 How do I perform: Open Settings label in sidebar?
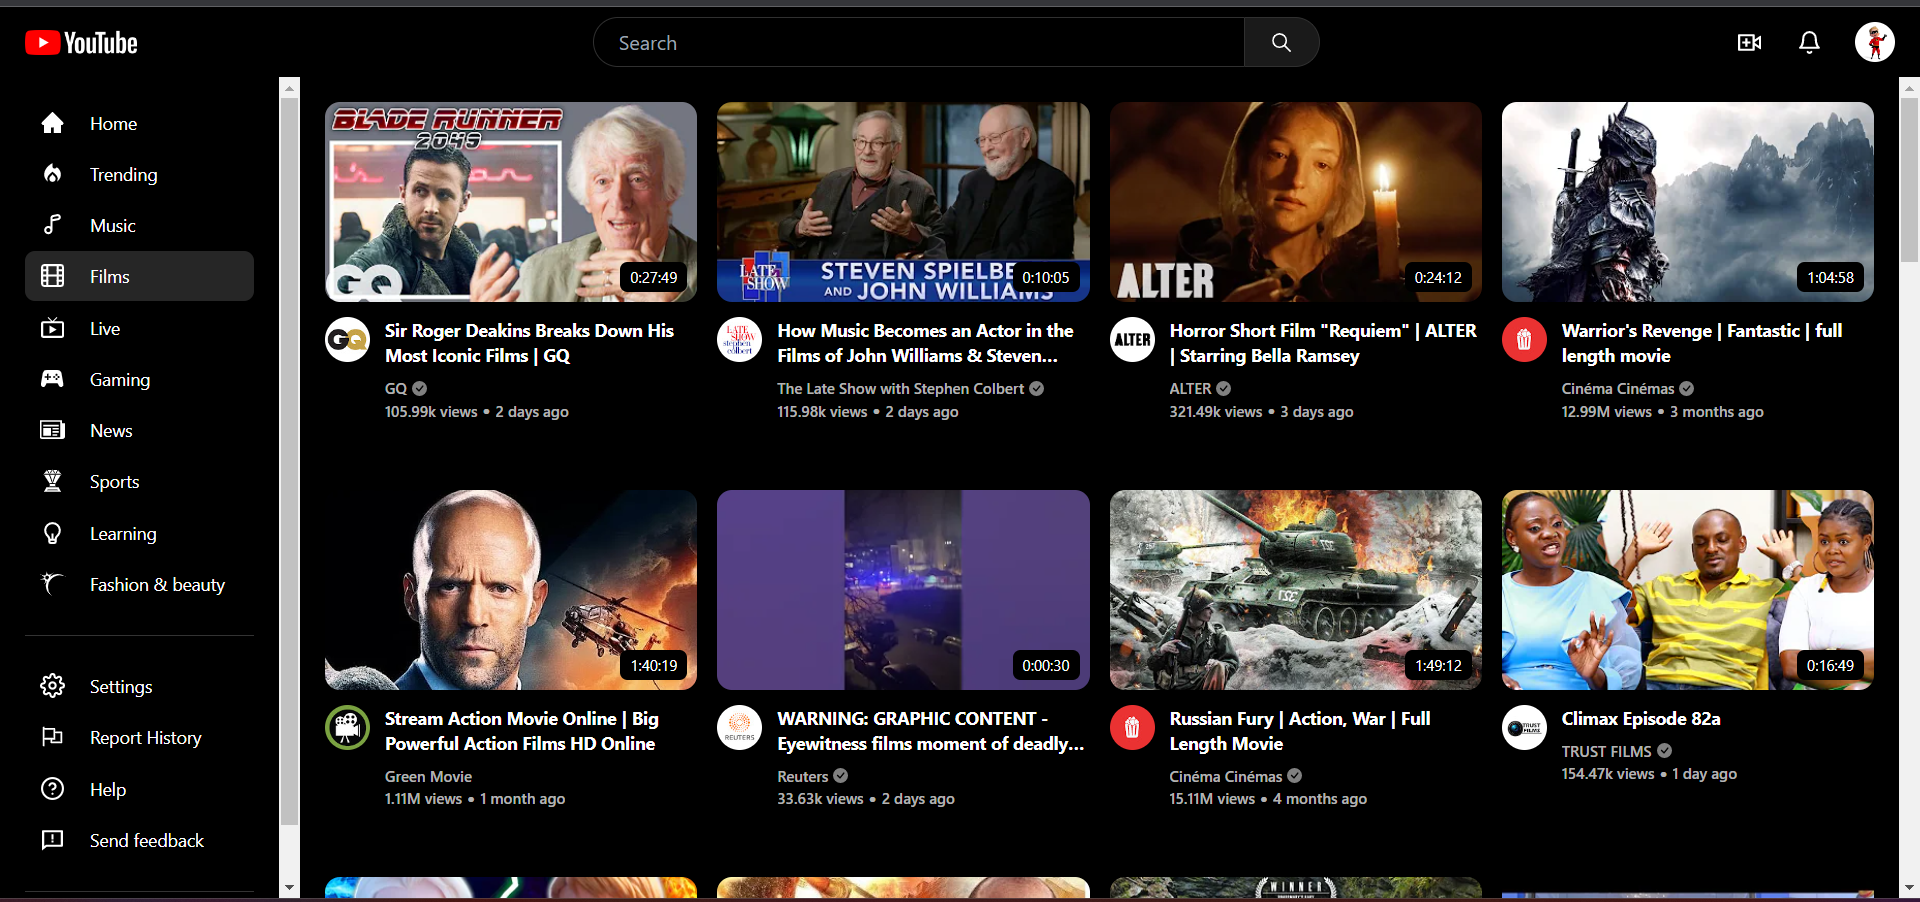(x=121, y=687)
